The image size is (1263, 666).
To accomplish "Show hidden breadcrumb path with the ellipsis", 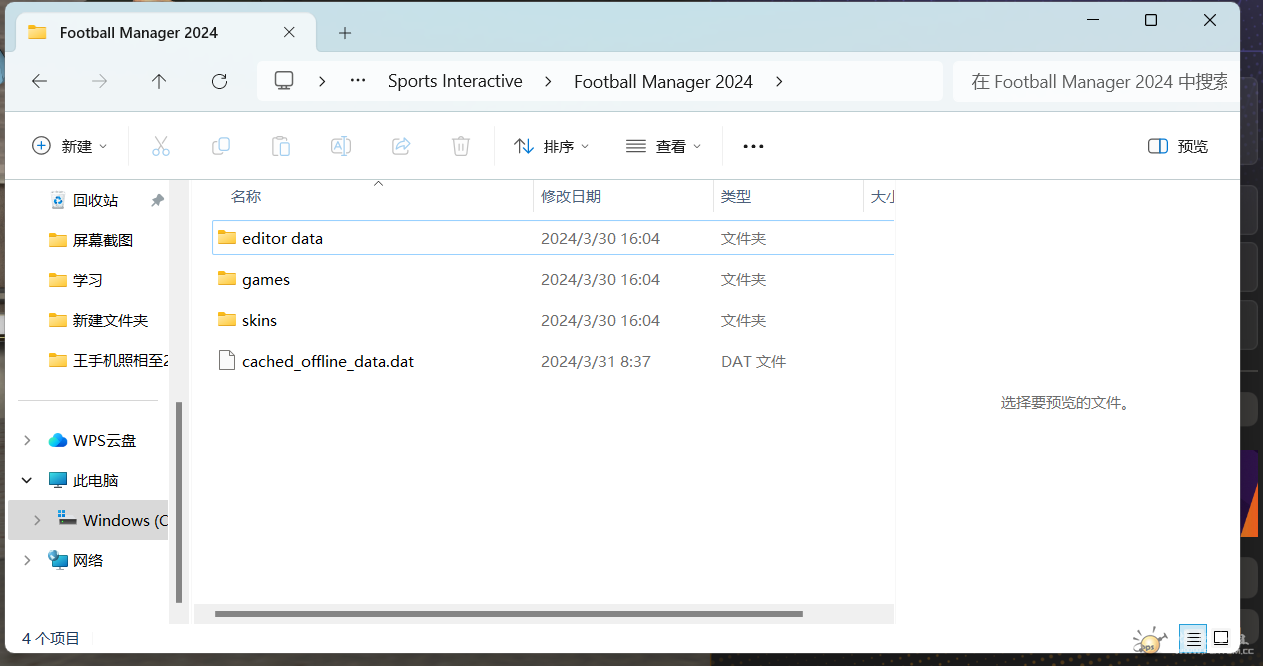I will pyautogui.click(x=358, y=81).
